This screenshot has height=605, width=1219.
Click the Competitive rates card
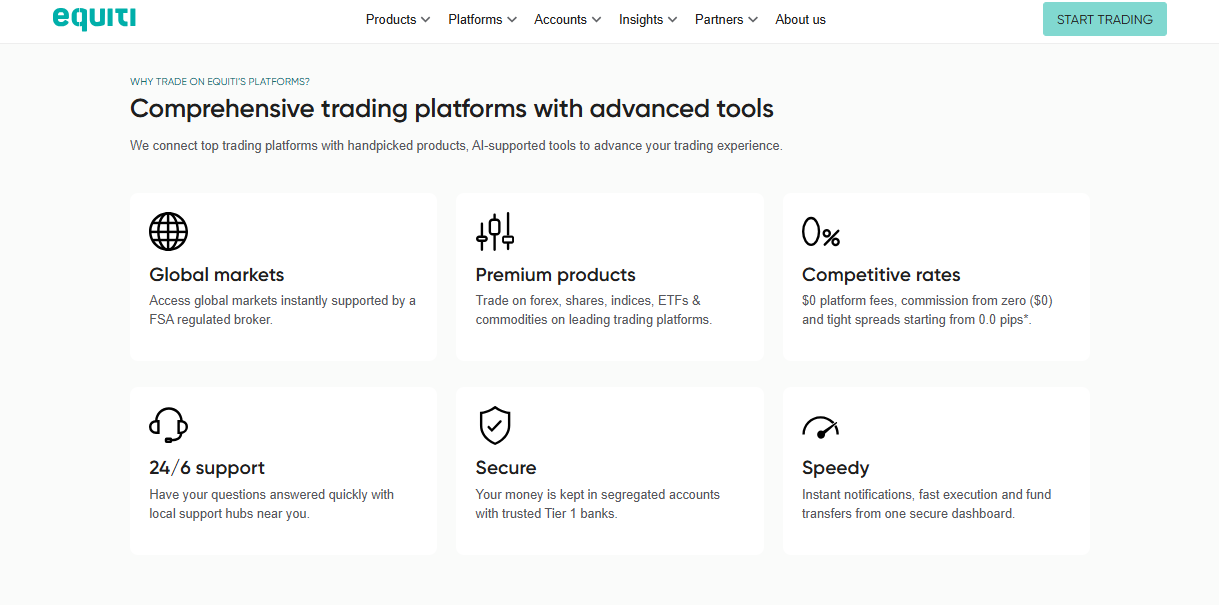(936, 277)
